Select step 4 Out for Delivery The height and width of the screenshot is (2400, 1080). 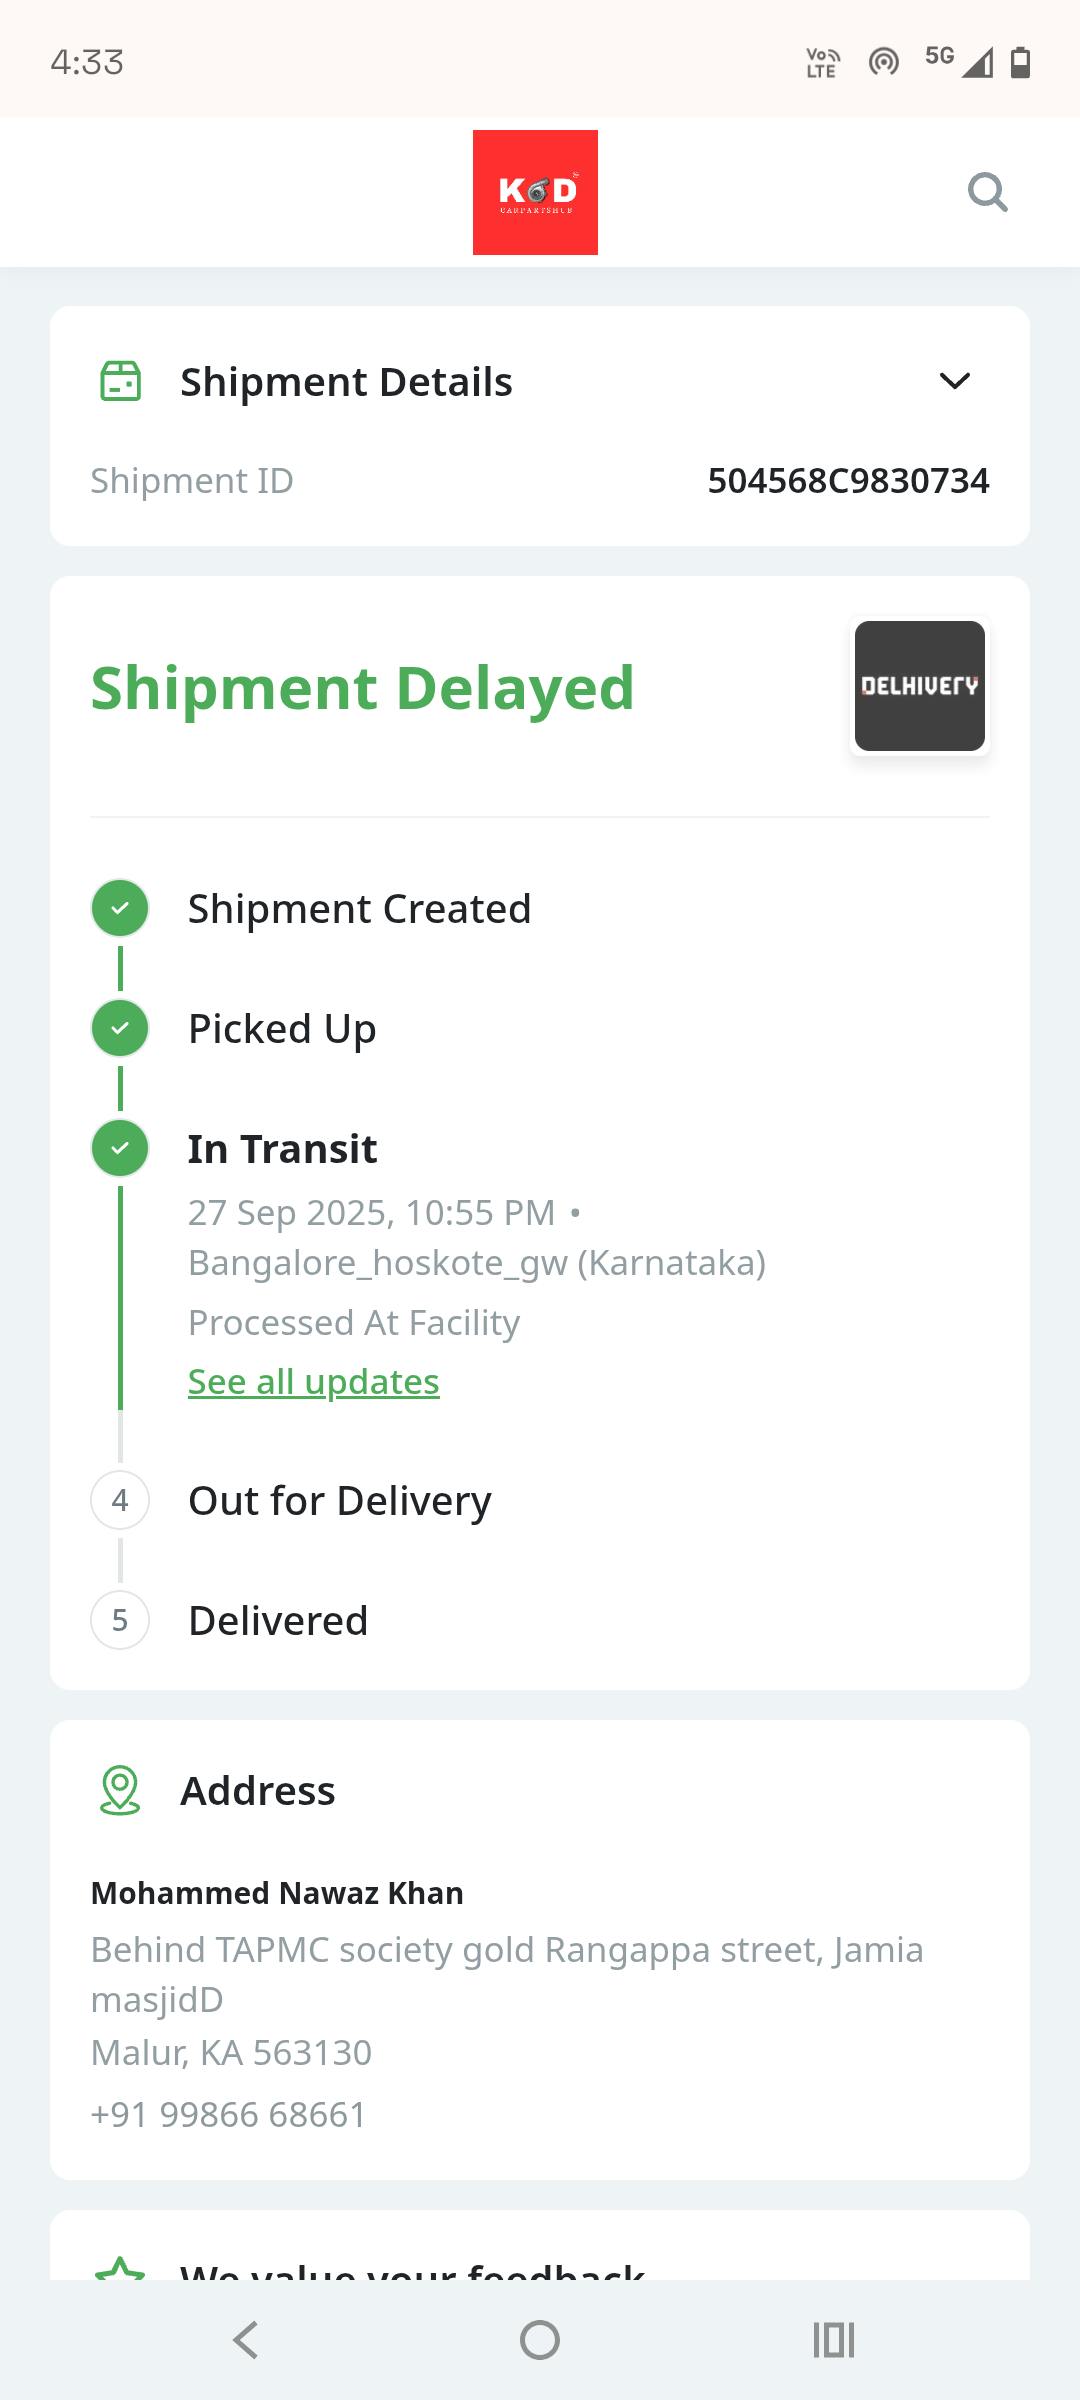[120, 1500]
